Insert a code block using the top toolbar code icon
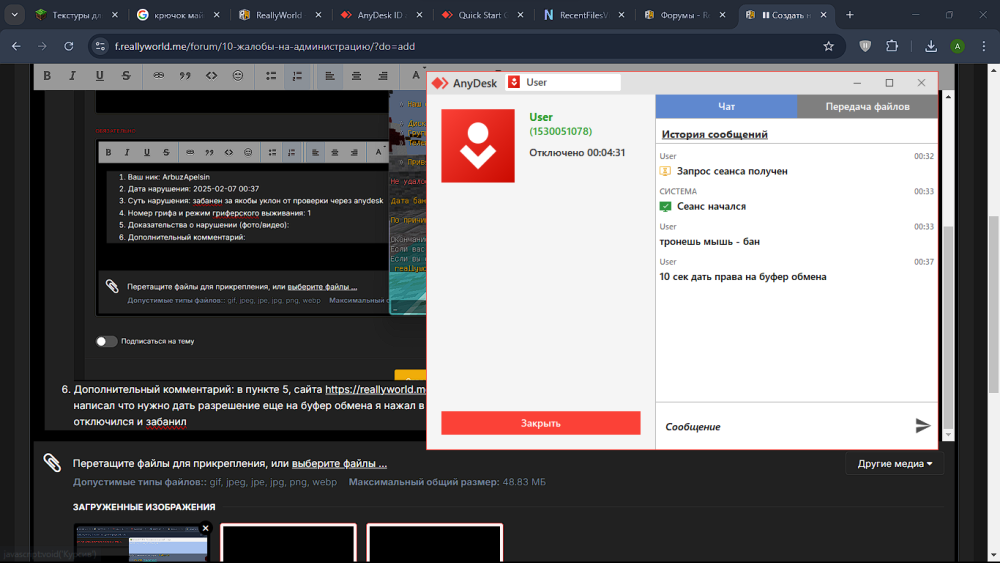Screen dimensions: 1000x563 coord(211,76)
